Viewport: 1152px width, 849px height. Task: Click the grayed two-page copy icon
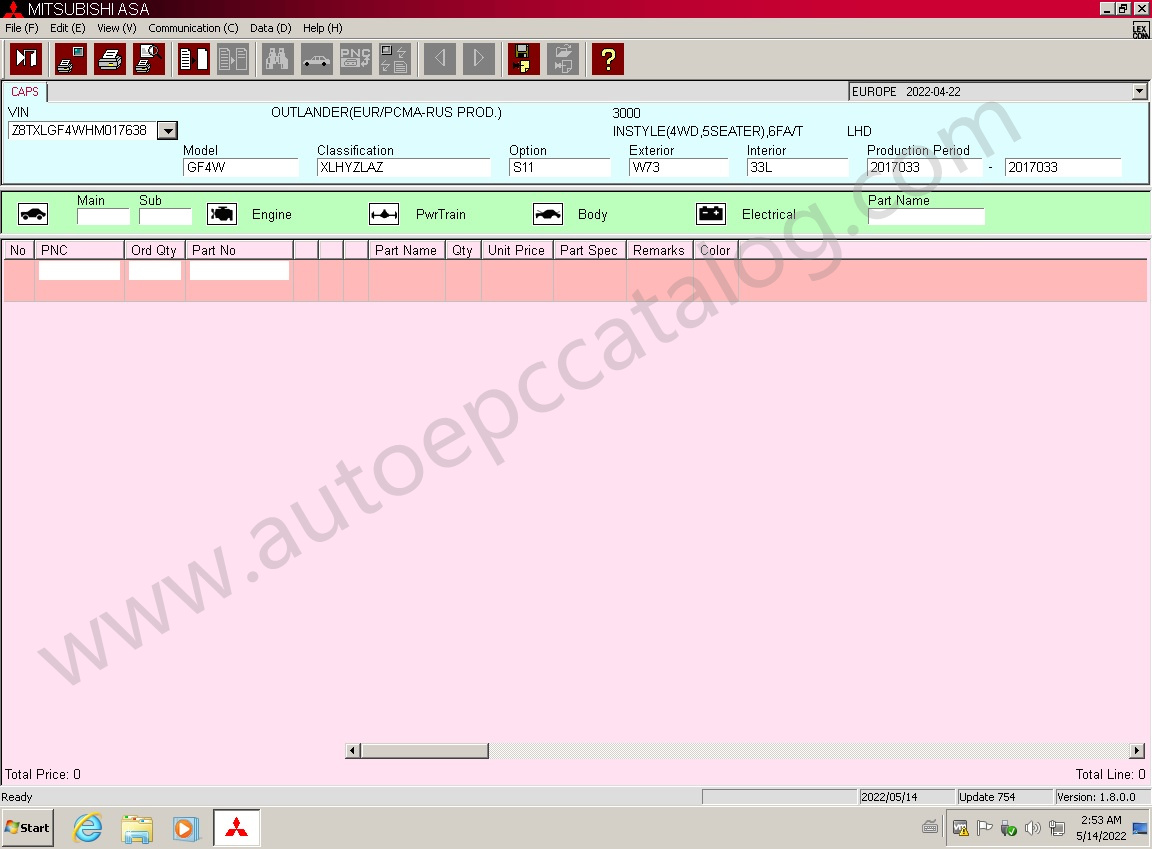(233, 59)
